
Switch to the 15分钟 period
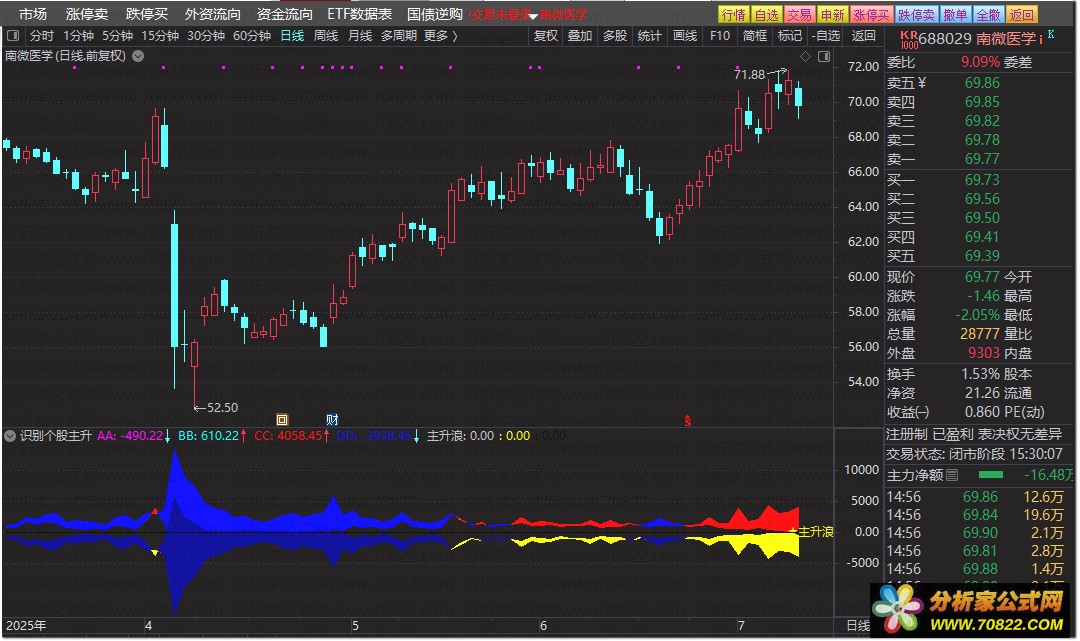tap(160, 35)
